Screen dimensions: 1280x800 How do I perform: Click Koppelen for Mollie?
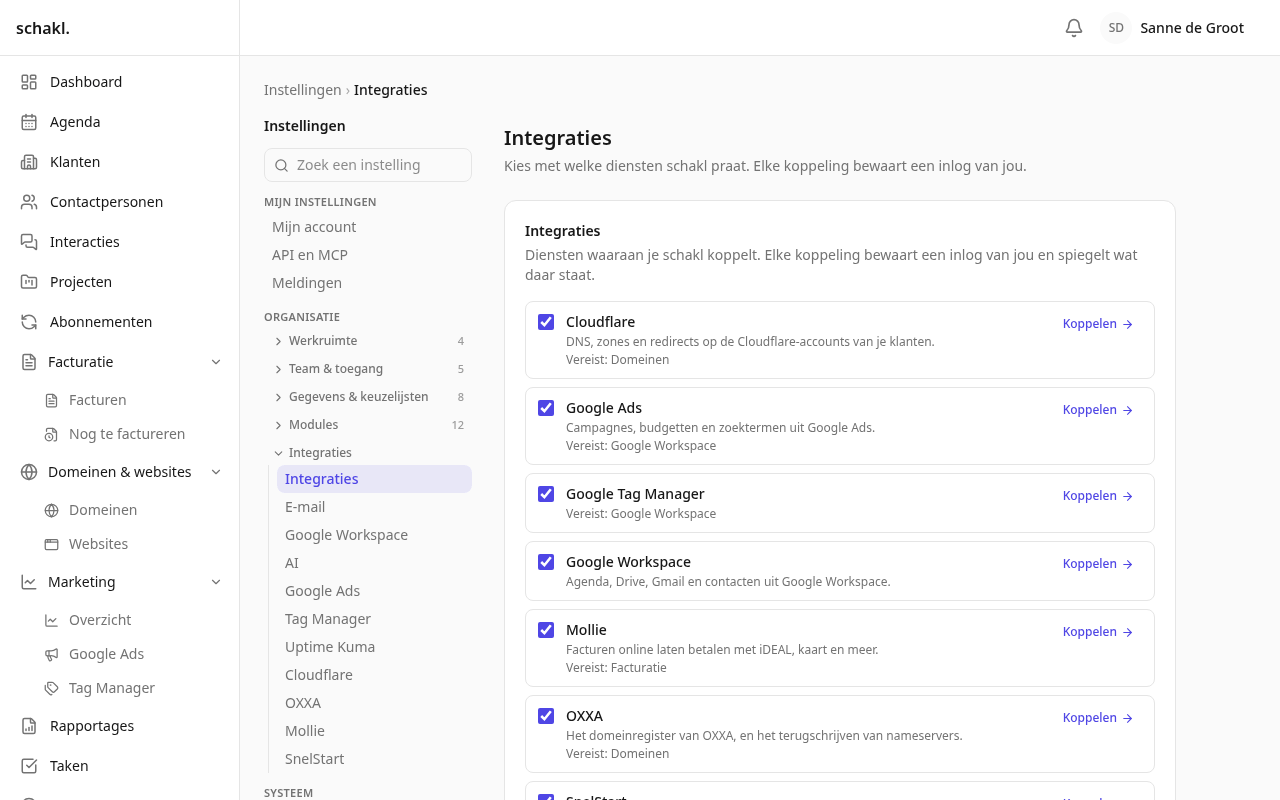click(1098, 632)
